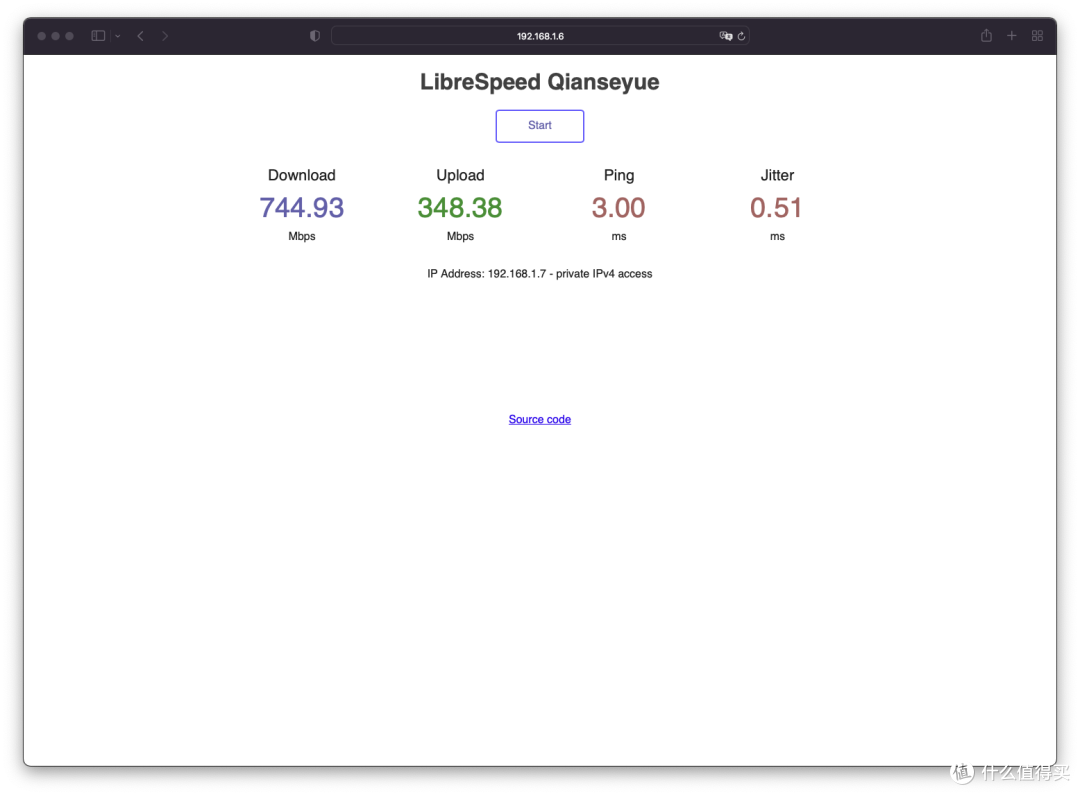1080x795 pixels.
Task: Click the LibreSpeed Qianseyue page heading
Action: pos(539,82)
